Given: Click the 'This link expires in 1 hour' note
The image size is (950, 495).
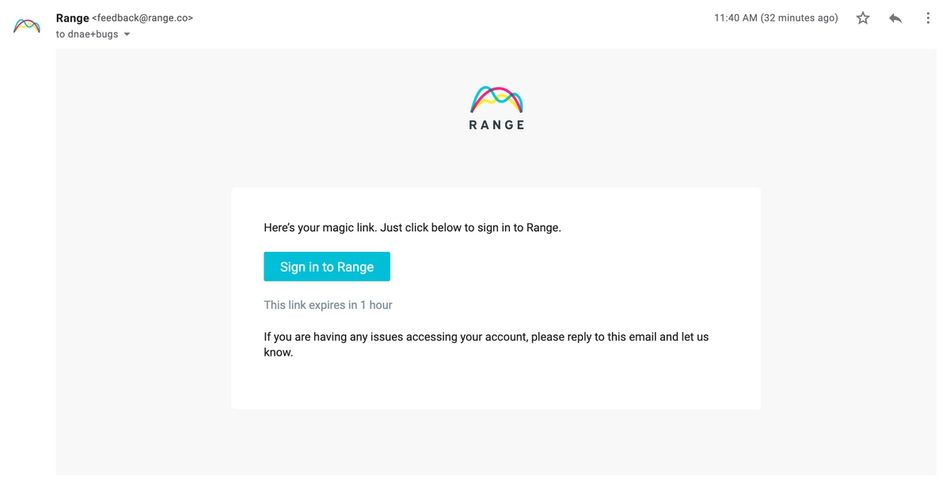Looking at the screenshot, I should click(328, 305).
